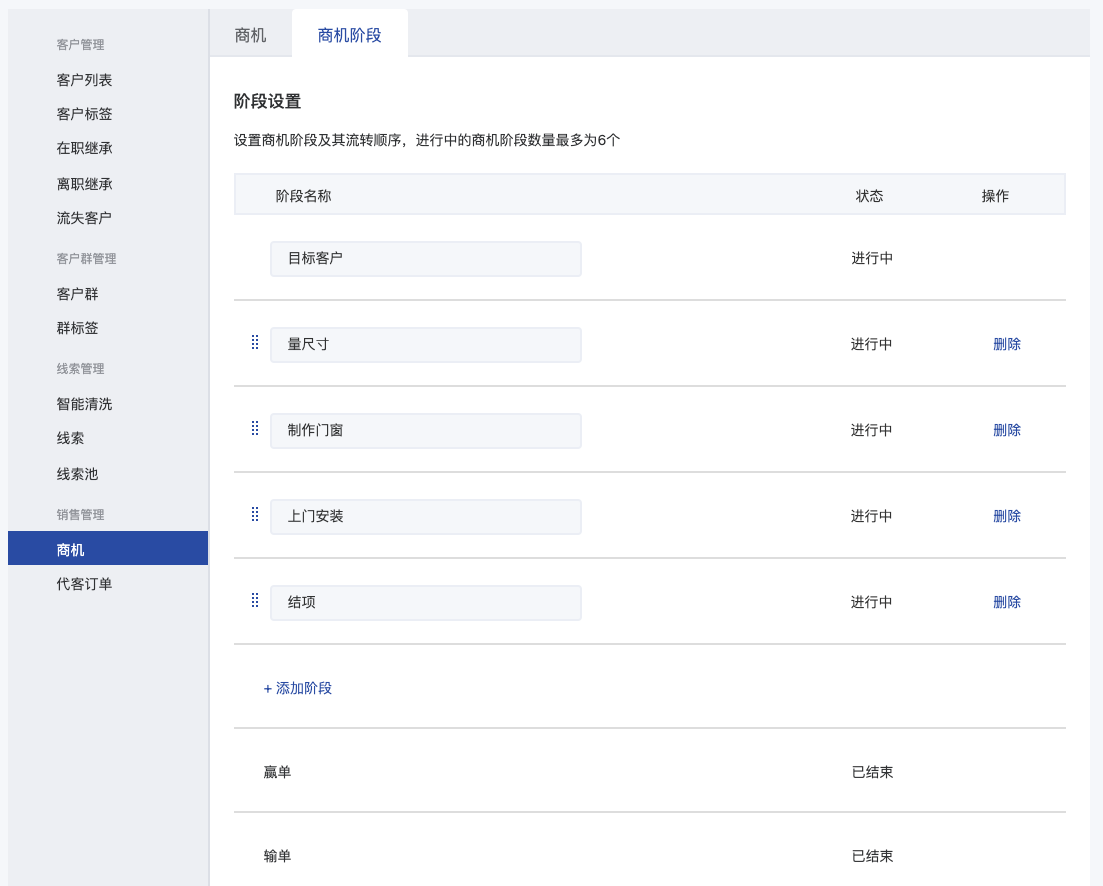Click + 添加阶段 to add stage
The image size is (1103, 886).
[298, 688]
